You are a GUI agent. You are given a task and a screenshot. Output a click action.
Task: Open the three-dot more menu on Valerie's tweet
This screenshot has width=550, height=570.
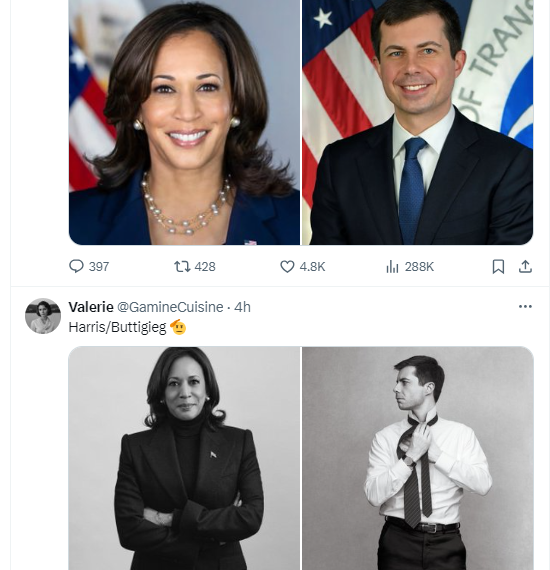(x=525, y=306)
